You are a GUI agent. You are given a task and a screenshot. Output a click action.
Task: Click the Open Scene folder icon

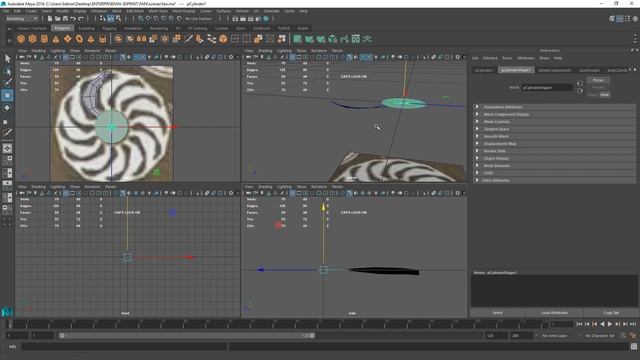[x=58, y=18]
